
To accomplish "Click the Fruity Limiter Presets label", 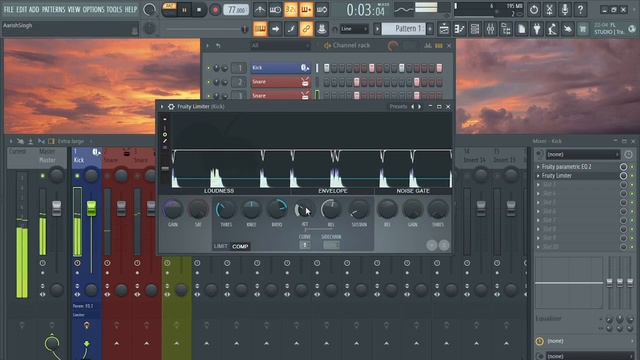I will point(398,107).
